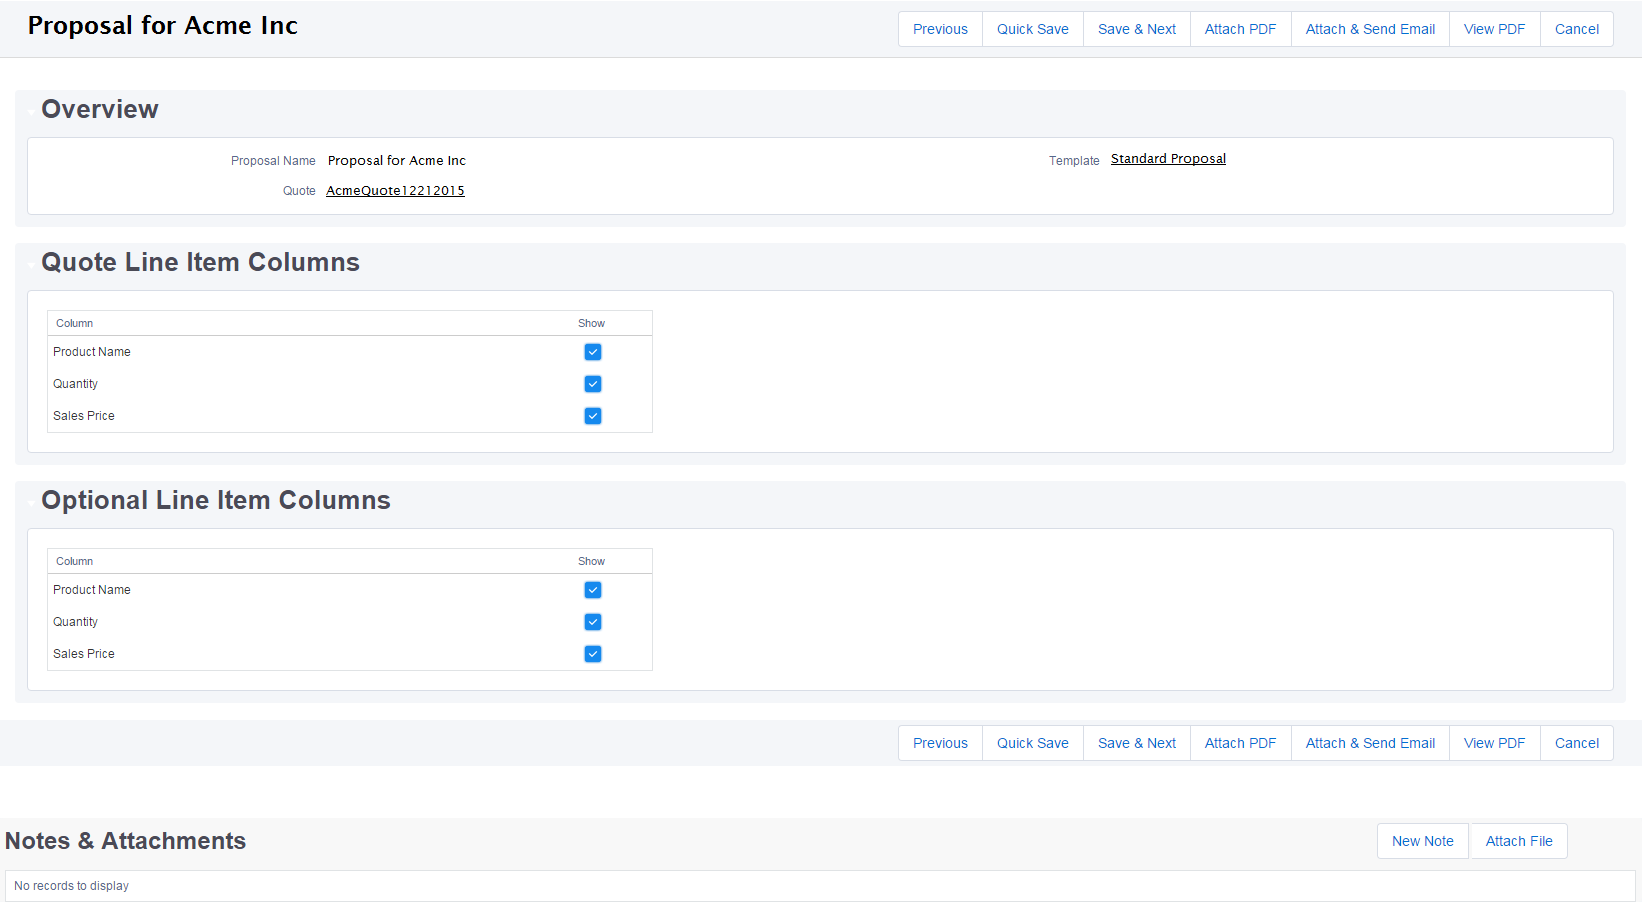Image resolution: width=1647 pixels, height=910 pixels.
Task: Toggle Product Name in Optional Line Item Columns
Action: [593, 590]
